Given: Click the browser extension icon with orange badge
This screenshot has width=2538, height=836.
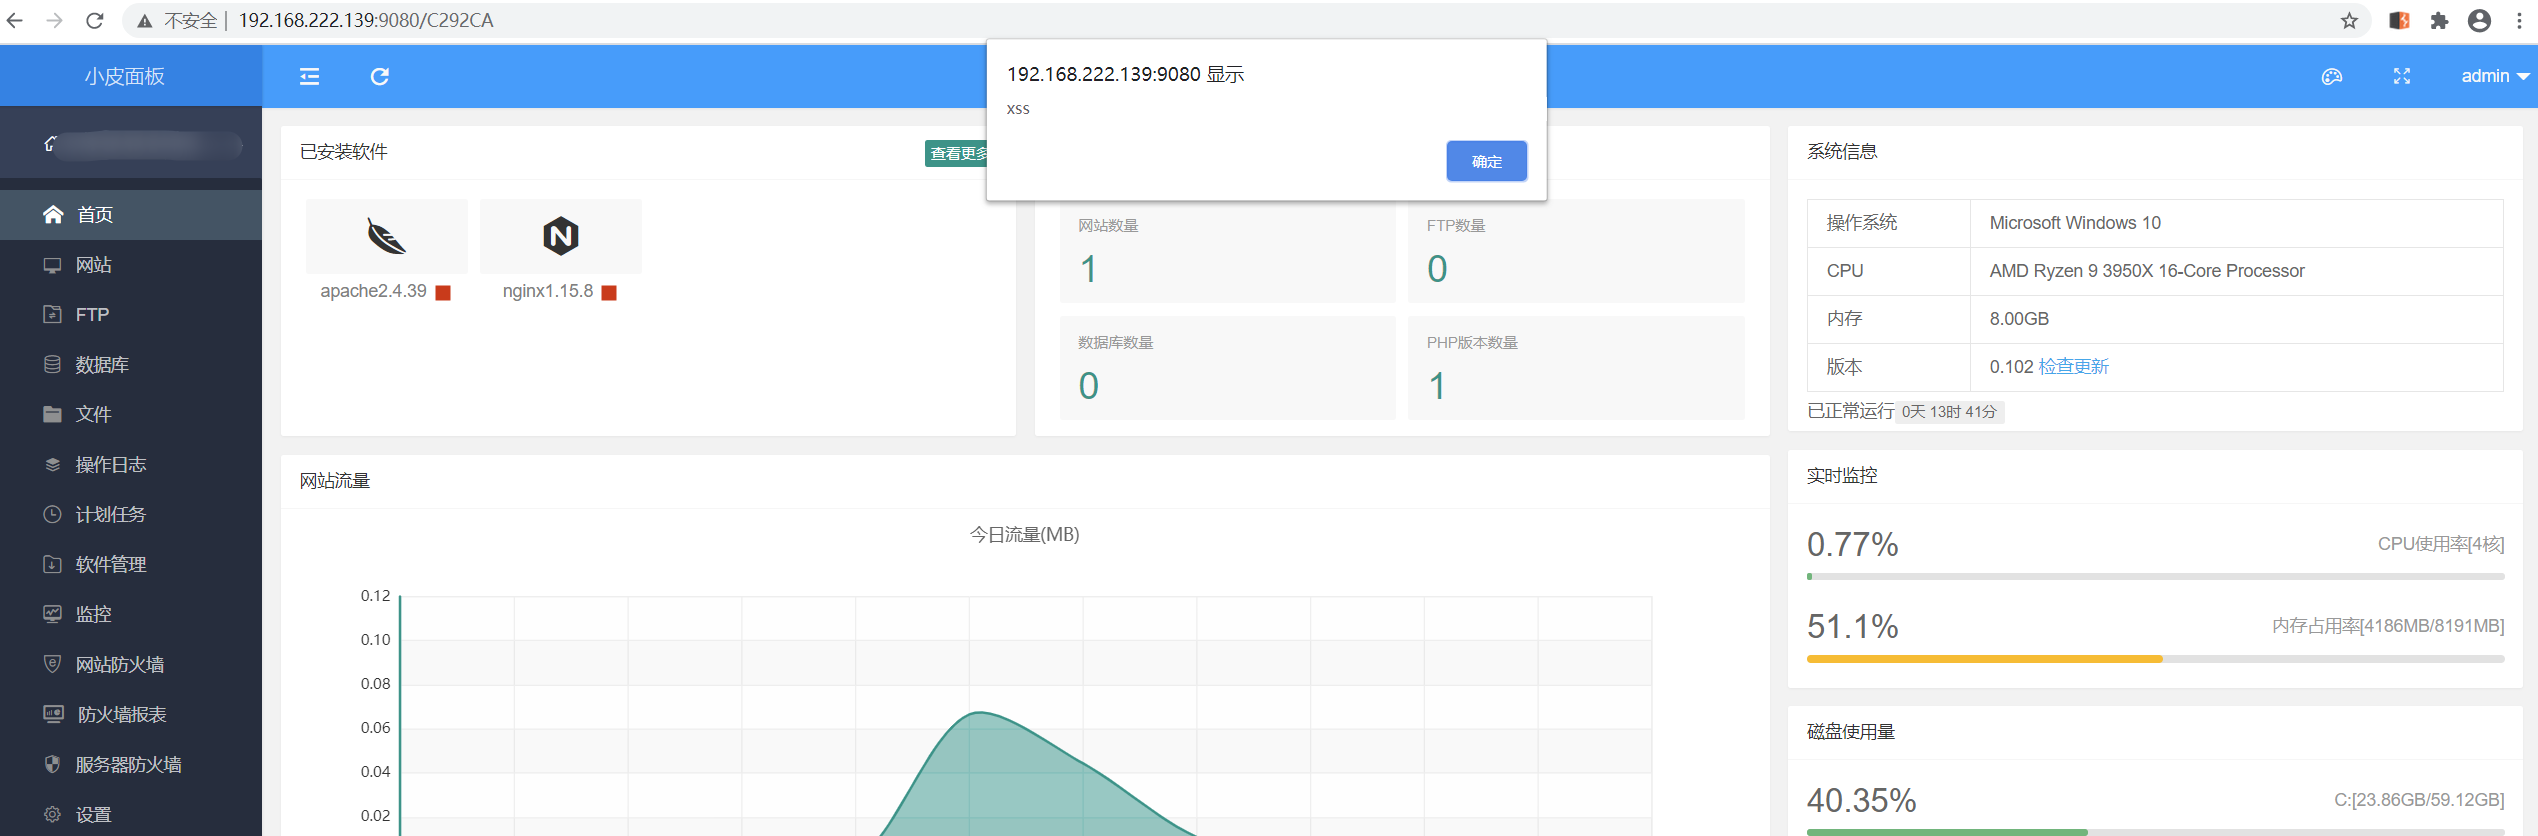Looking at the screenshot, I should pyautogui.click(x=2399, y=21).
